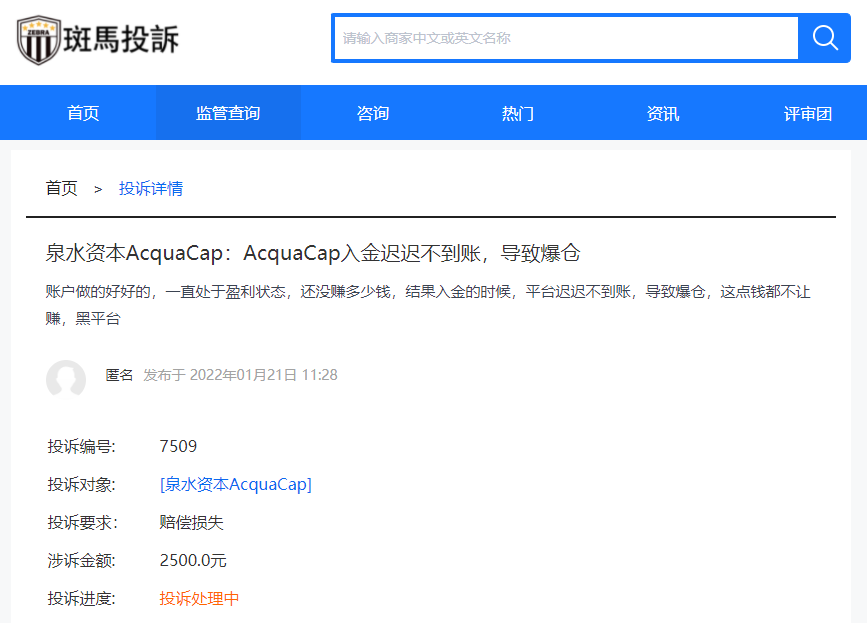Click the publish date 2022年01月21日 11:28

click(x=263, y=375)
